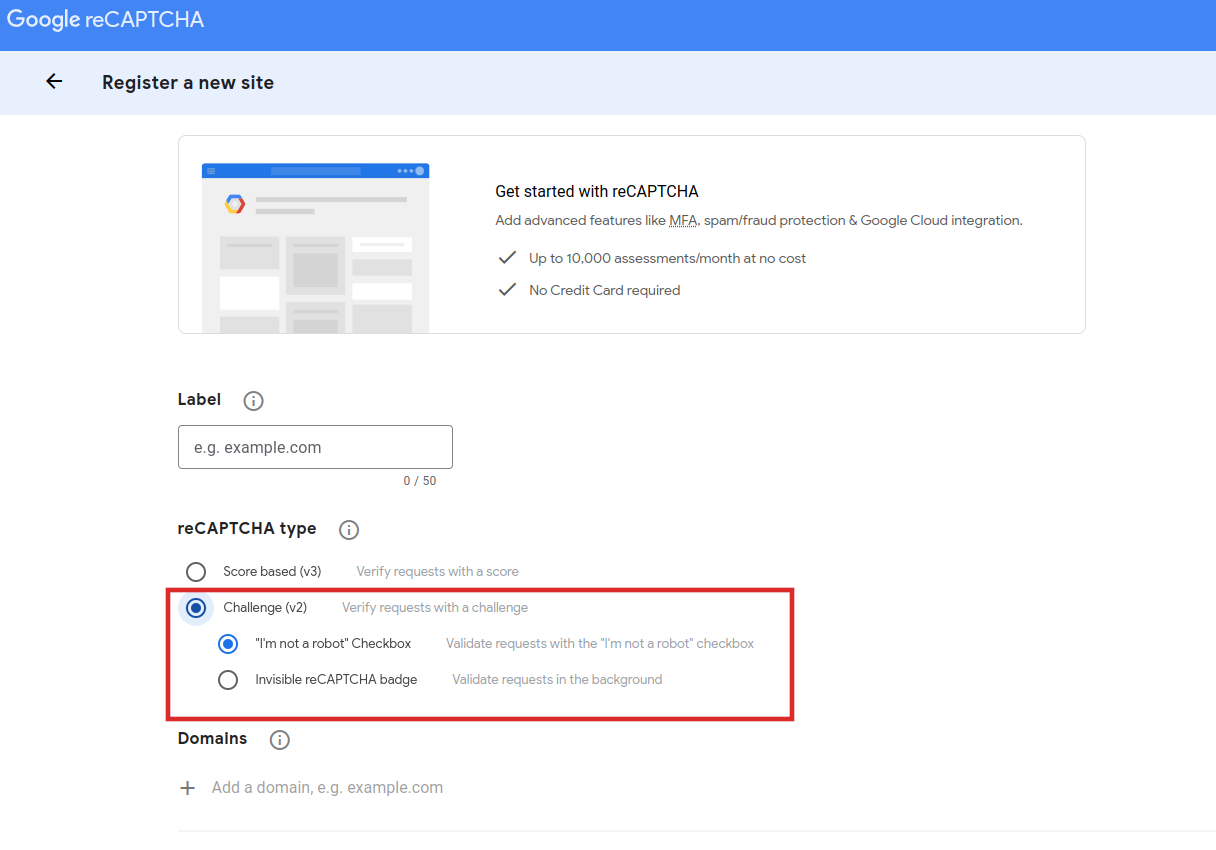This screenshot has width=1216, height=850.
Task: Click the plus icon to add a domain
Action: pos(187,788)
